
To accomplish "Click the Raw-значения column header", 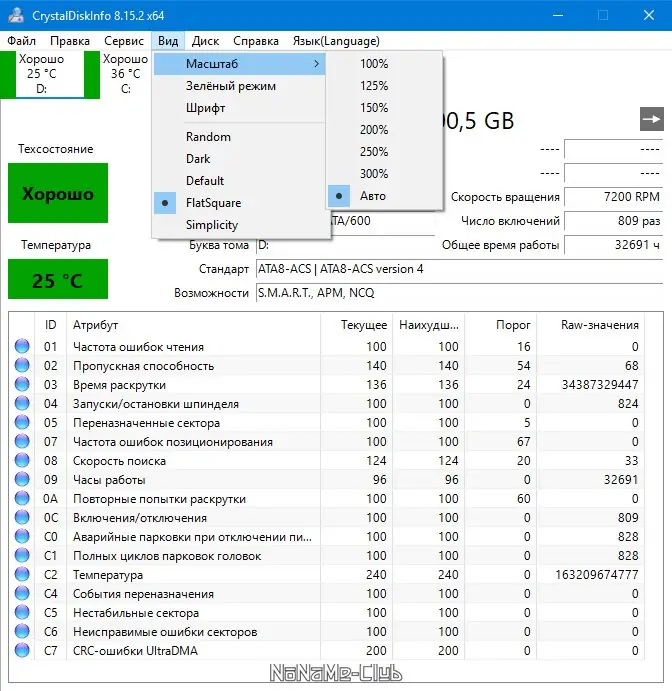I will [x=591, y=325].
